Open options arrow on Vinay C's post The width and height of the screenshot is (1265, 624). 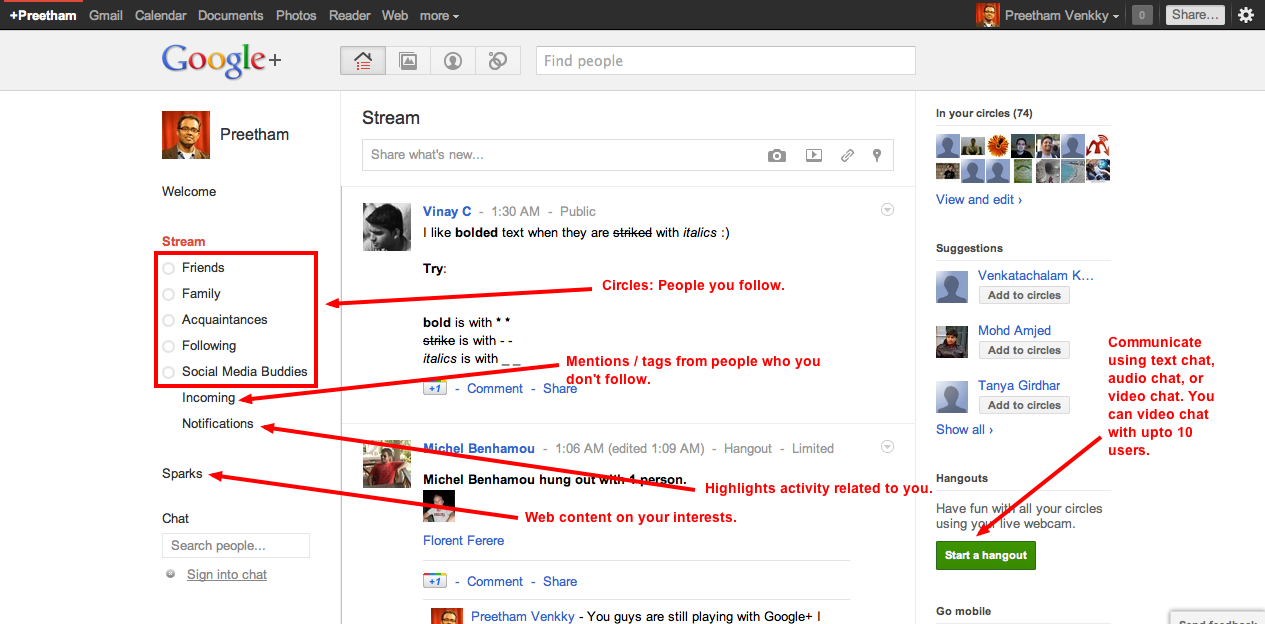click(886, 210)
